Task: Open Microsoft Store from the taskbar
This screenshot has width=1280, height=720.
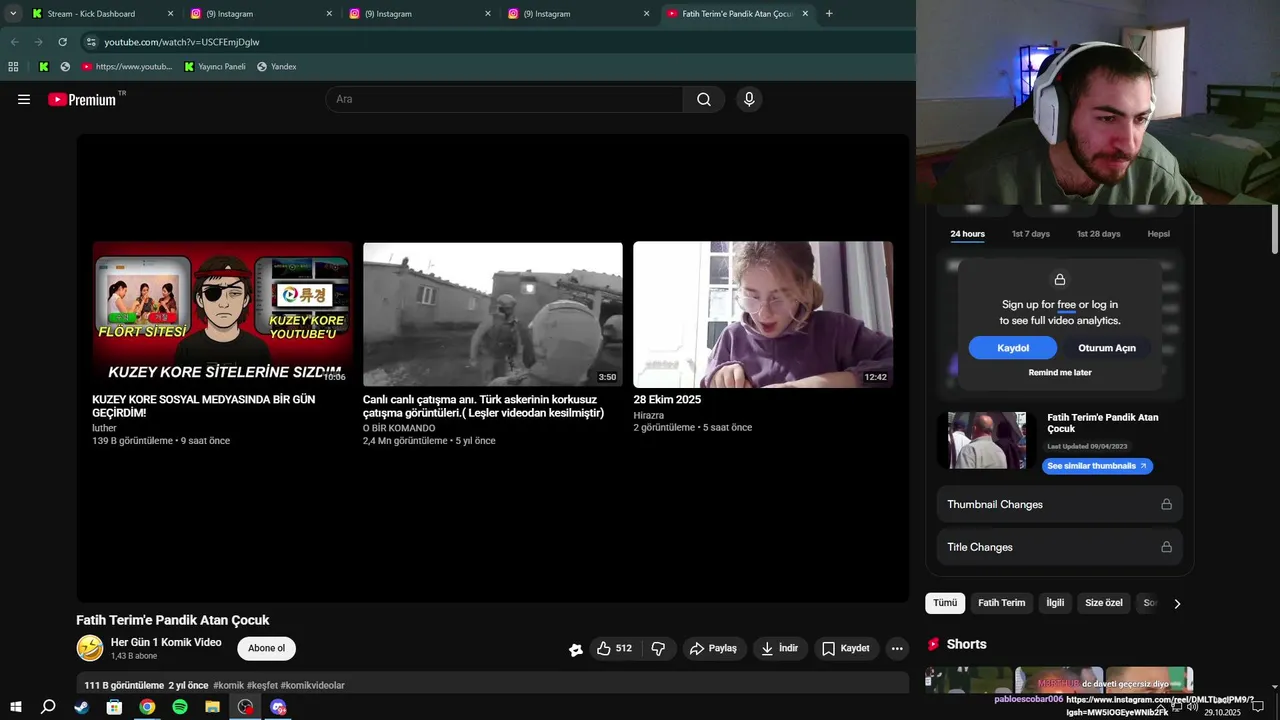Action: [x=114, y=707]
